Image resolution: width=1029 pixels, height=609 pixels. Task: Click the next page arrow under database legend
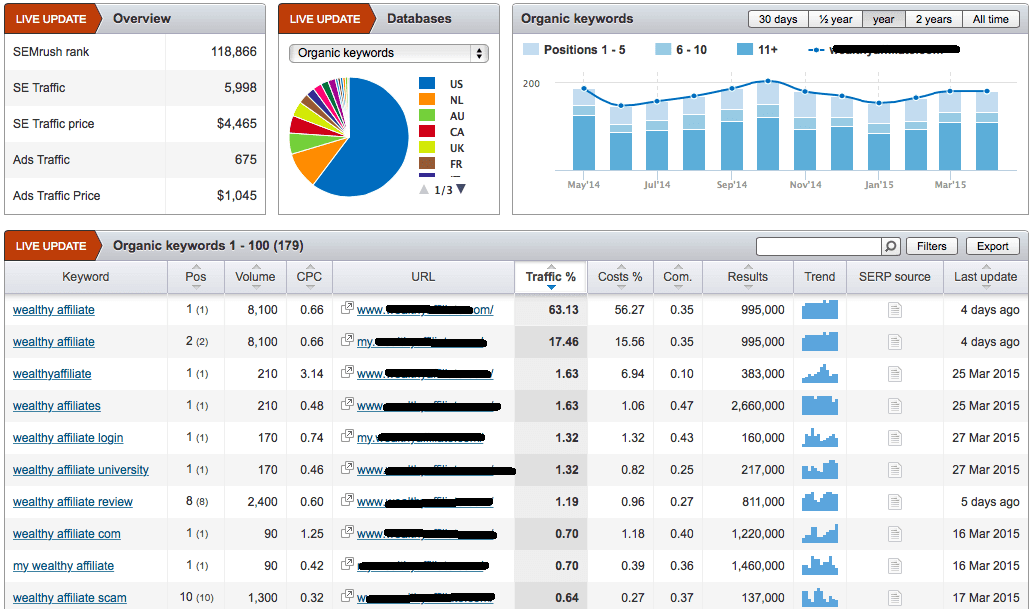coord(461,190)
